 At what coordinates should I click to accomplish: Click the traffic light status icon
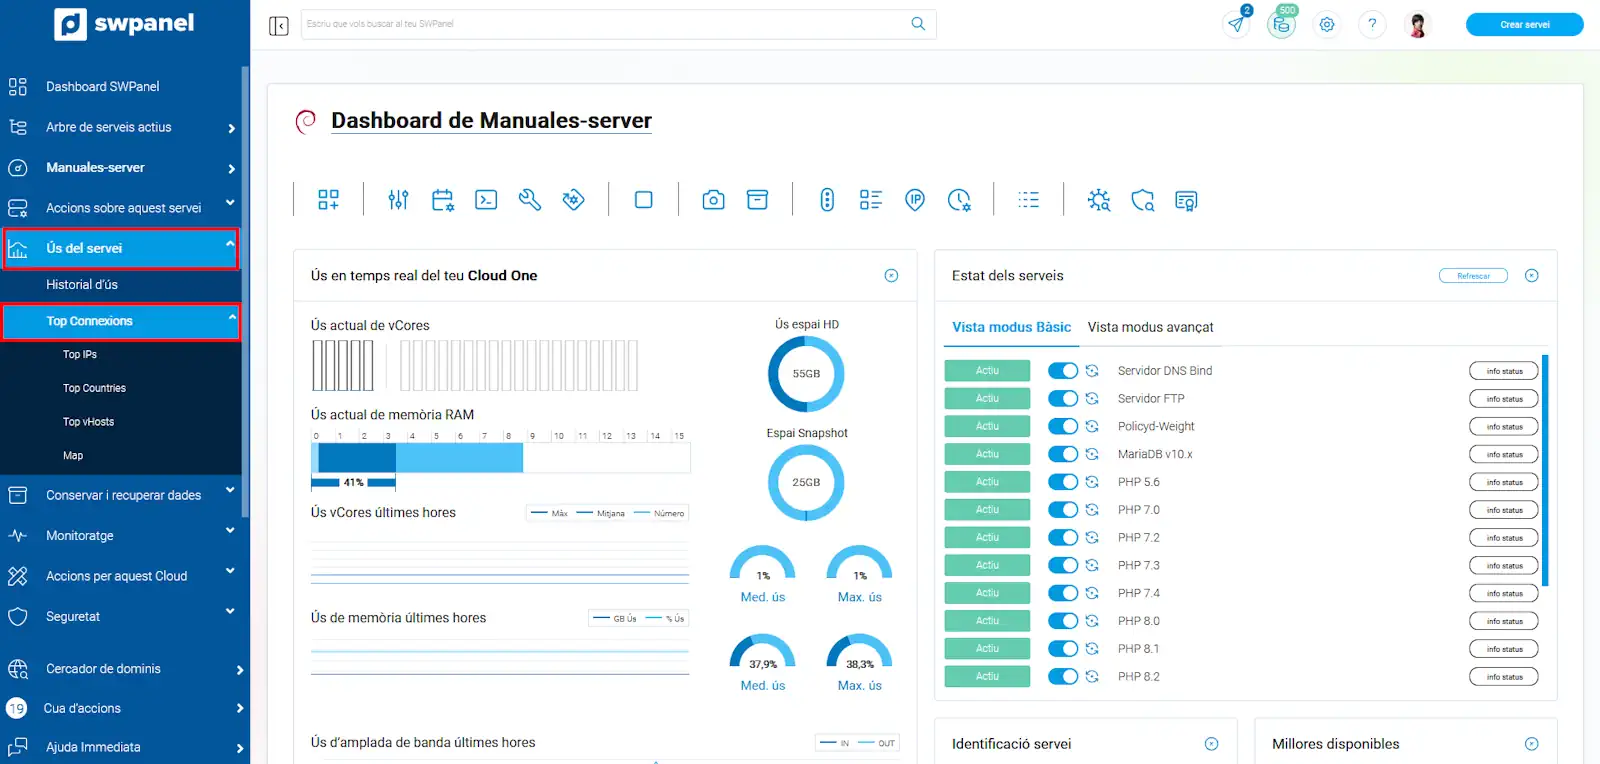[827, 200]
